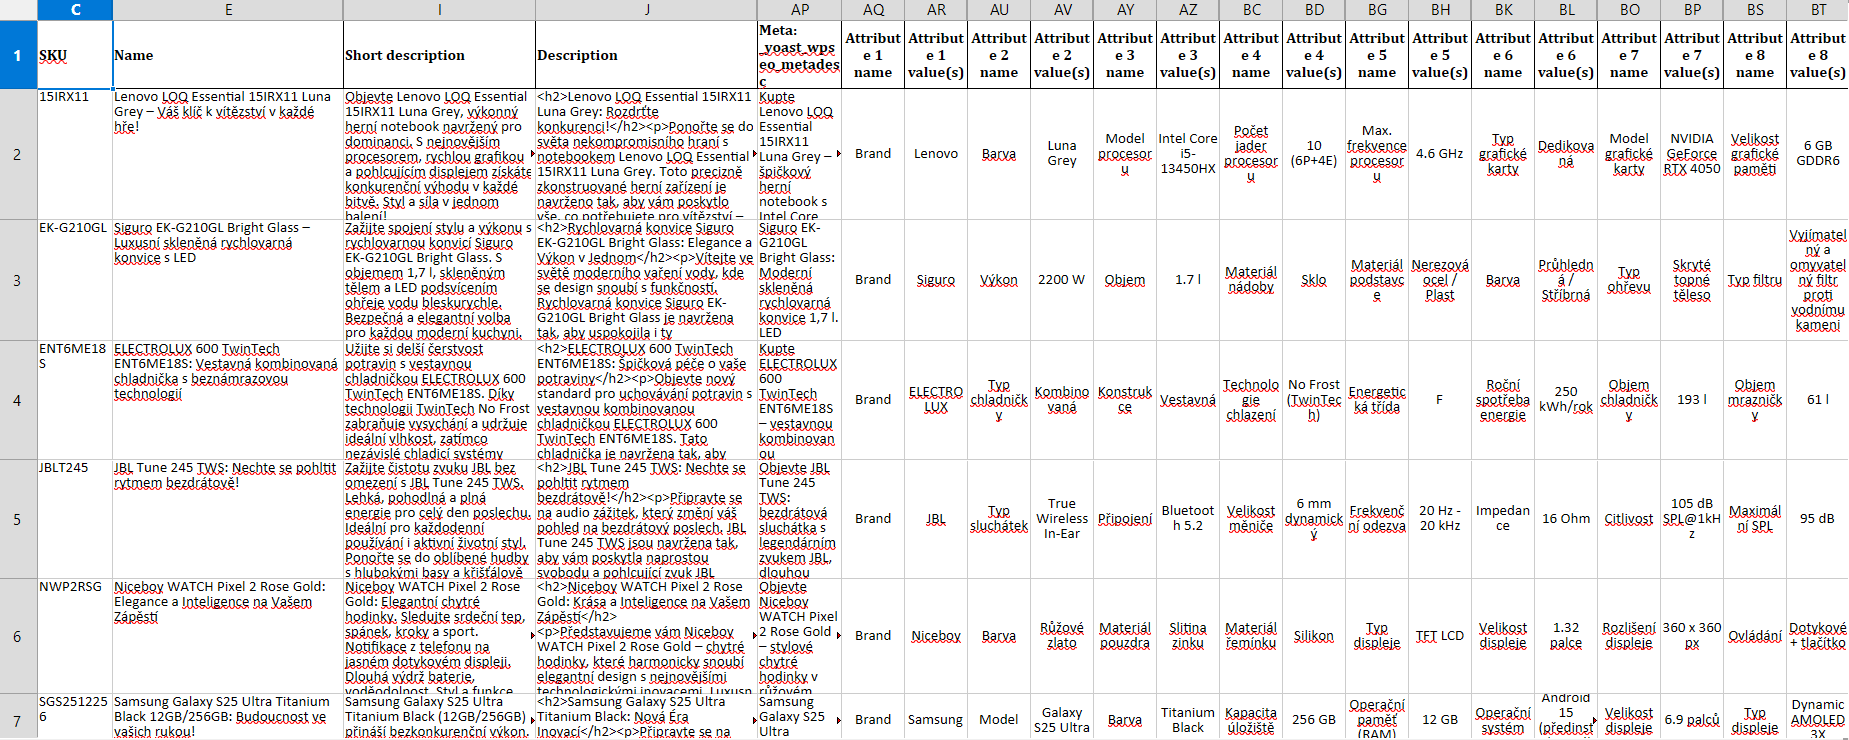The width and height of the screenshot is (1849, 740).
Task: Select the NVIDIA GeForce RTX 4050 cell
Action: coord(1691,154)
